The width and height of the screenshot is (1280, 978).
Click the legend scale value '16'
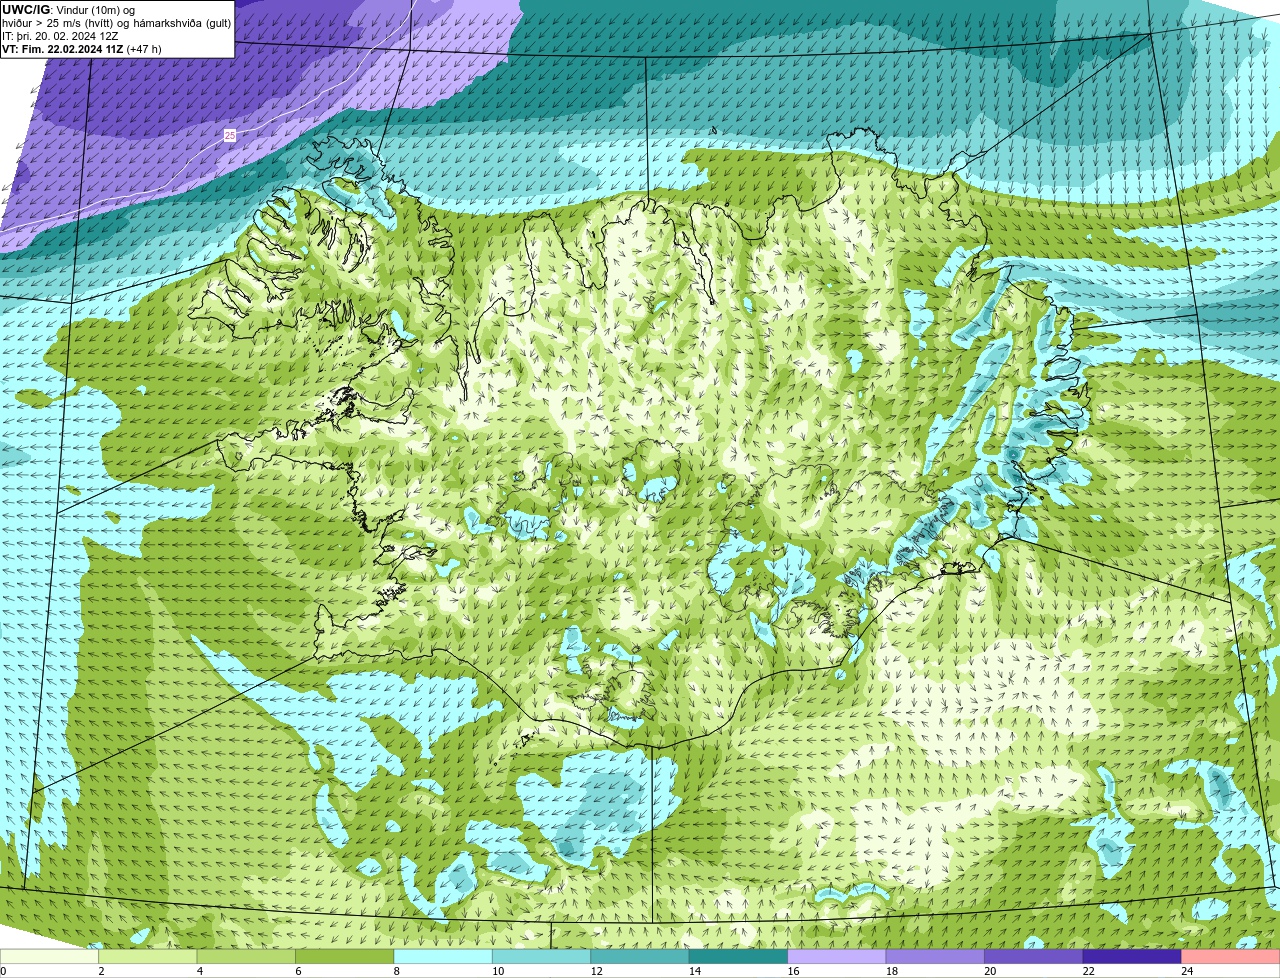tap(793, 970)
